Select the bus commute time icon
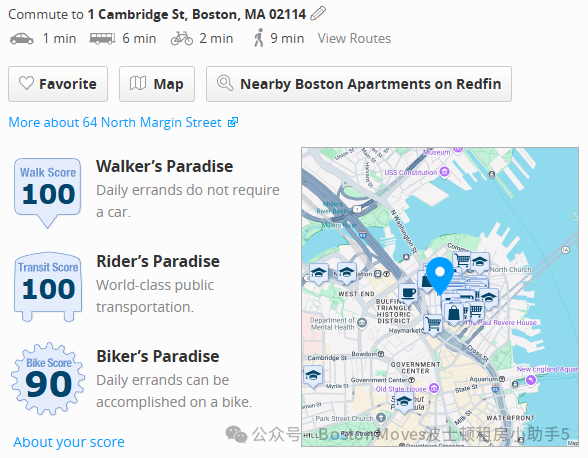This screenshot has height=458, width=588. click(102, 39)
